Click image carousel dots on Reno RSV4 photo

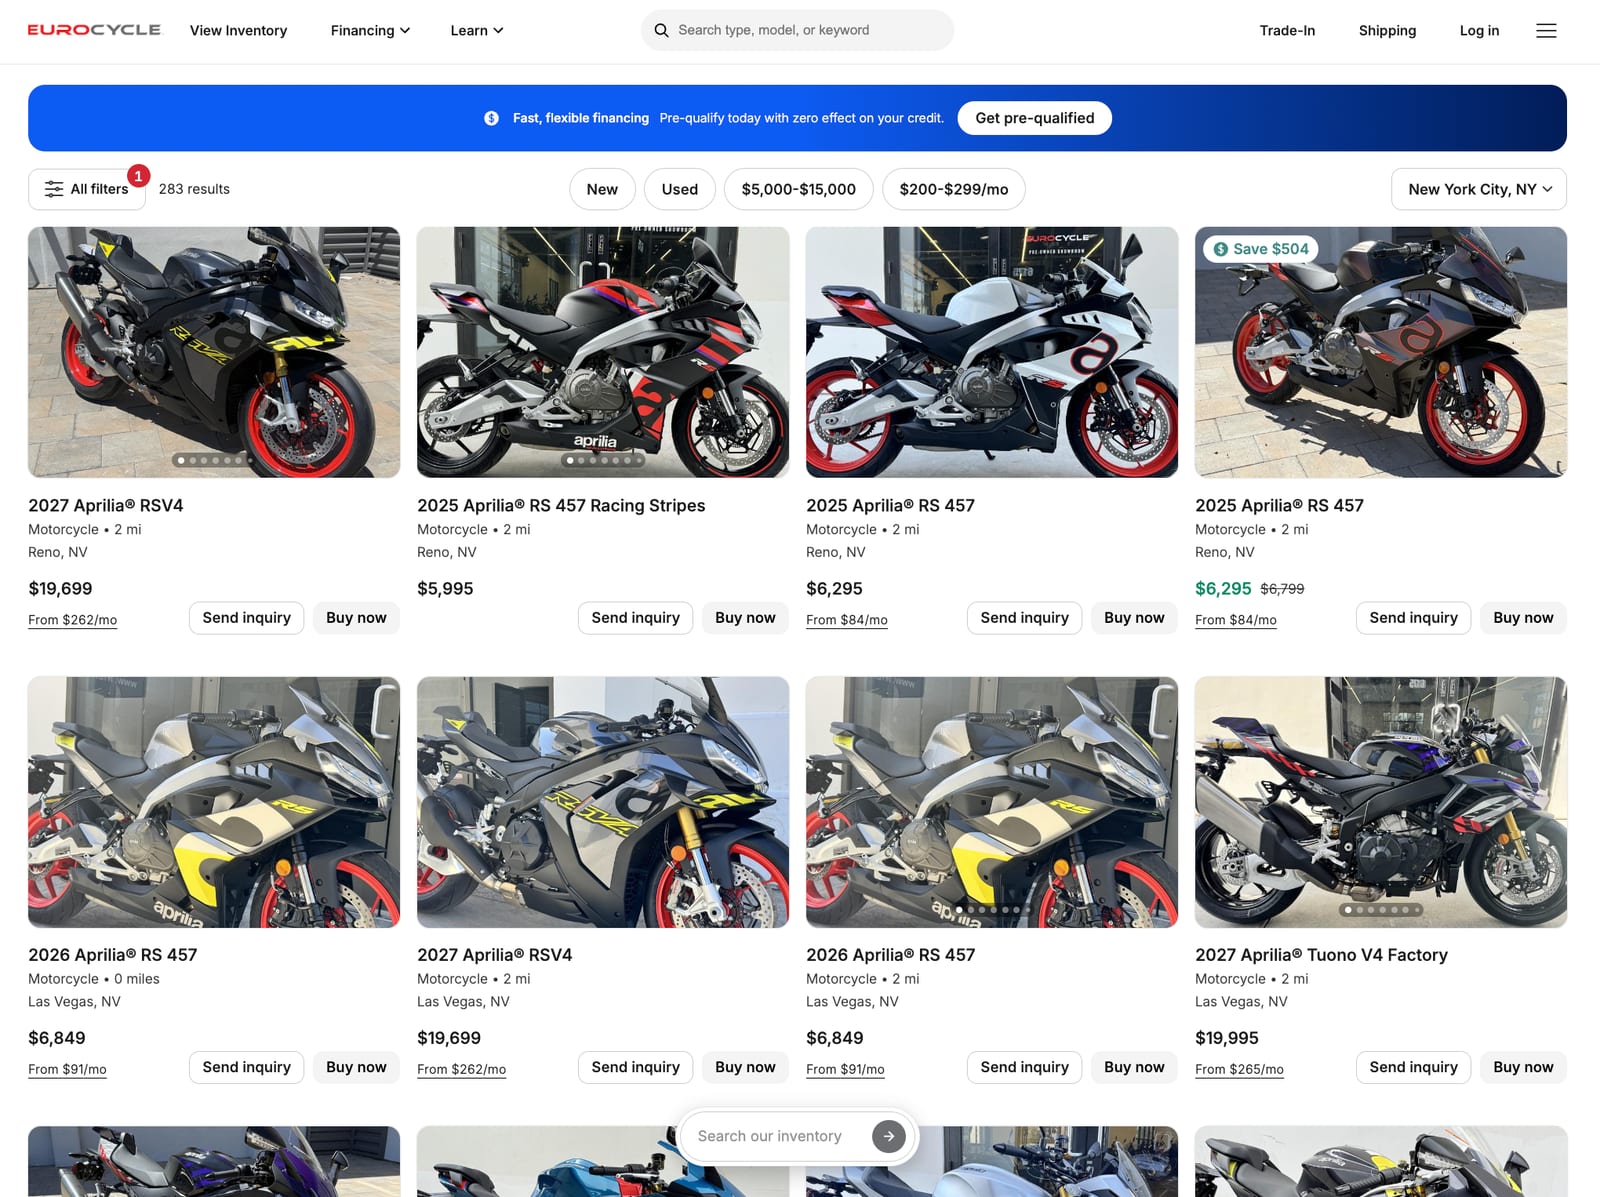(x=214, y=460)
